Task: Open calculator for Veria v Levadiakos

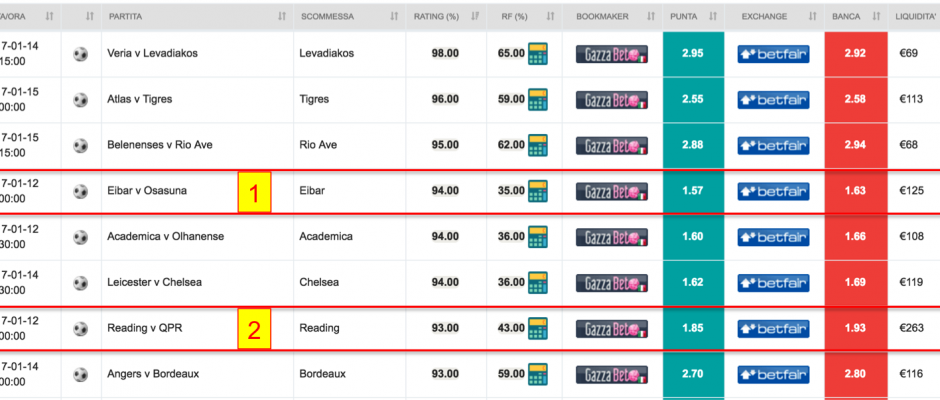Action: tap(540, 54)
